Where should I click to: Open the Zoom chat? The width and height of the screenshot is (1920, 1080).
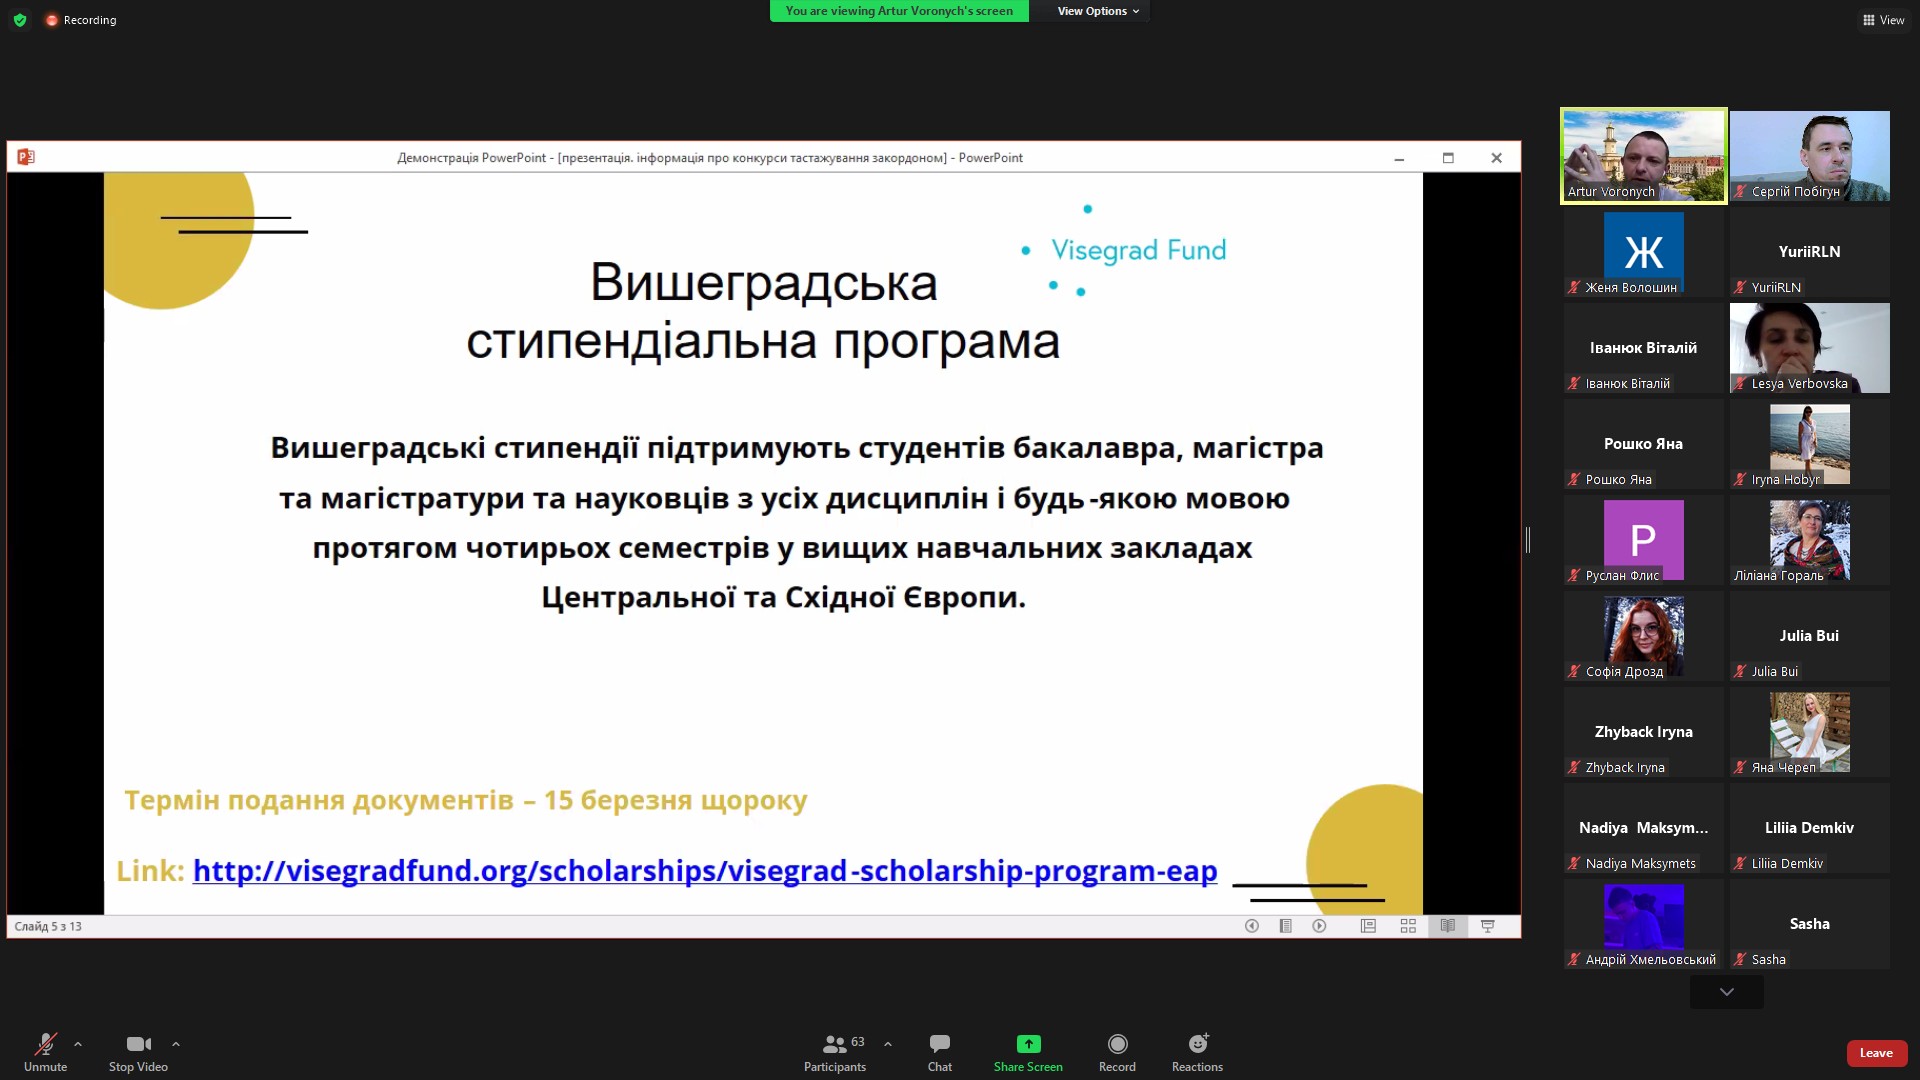939,1052
